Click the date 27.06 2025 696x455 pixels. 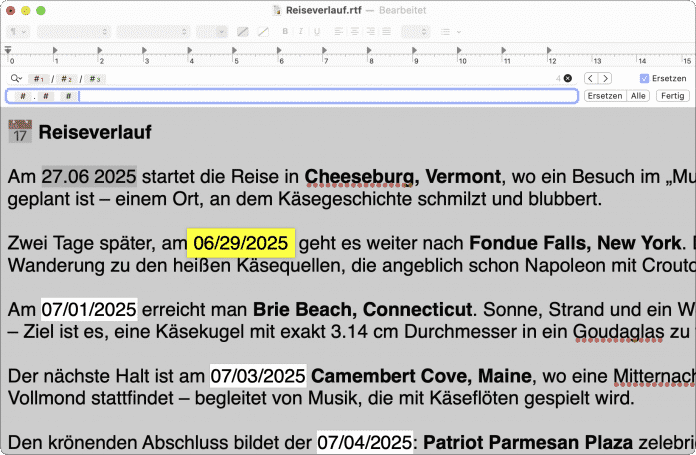89,176
